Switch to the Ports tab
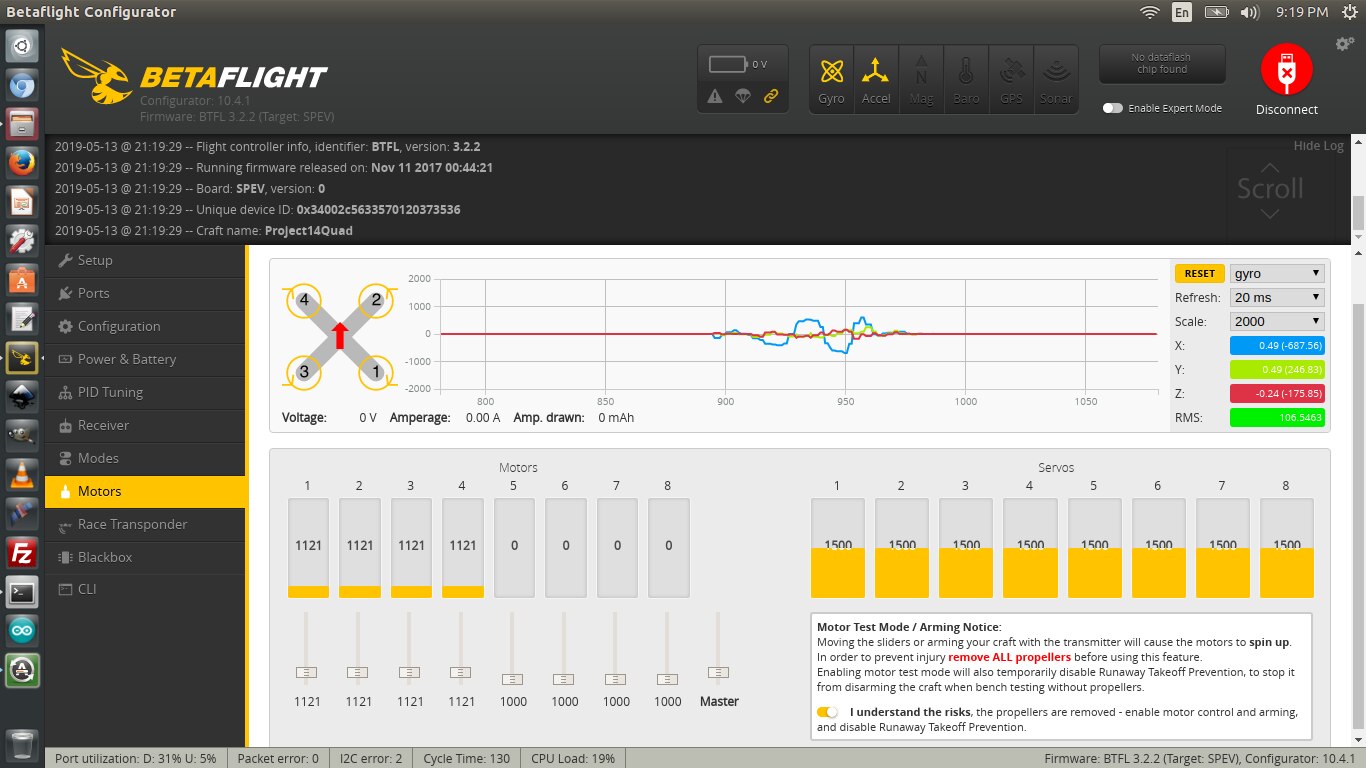This screenshot has height=768, width=1366. click(146, 293)
